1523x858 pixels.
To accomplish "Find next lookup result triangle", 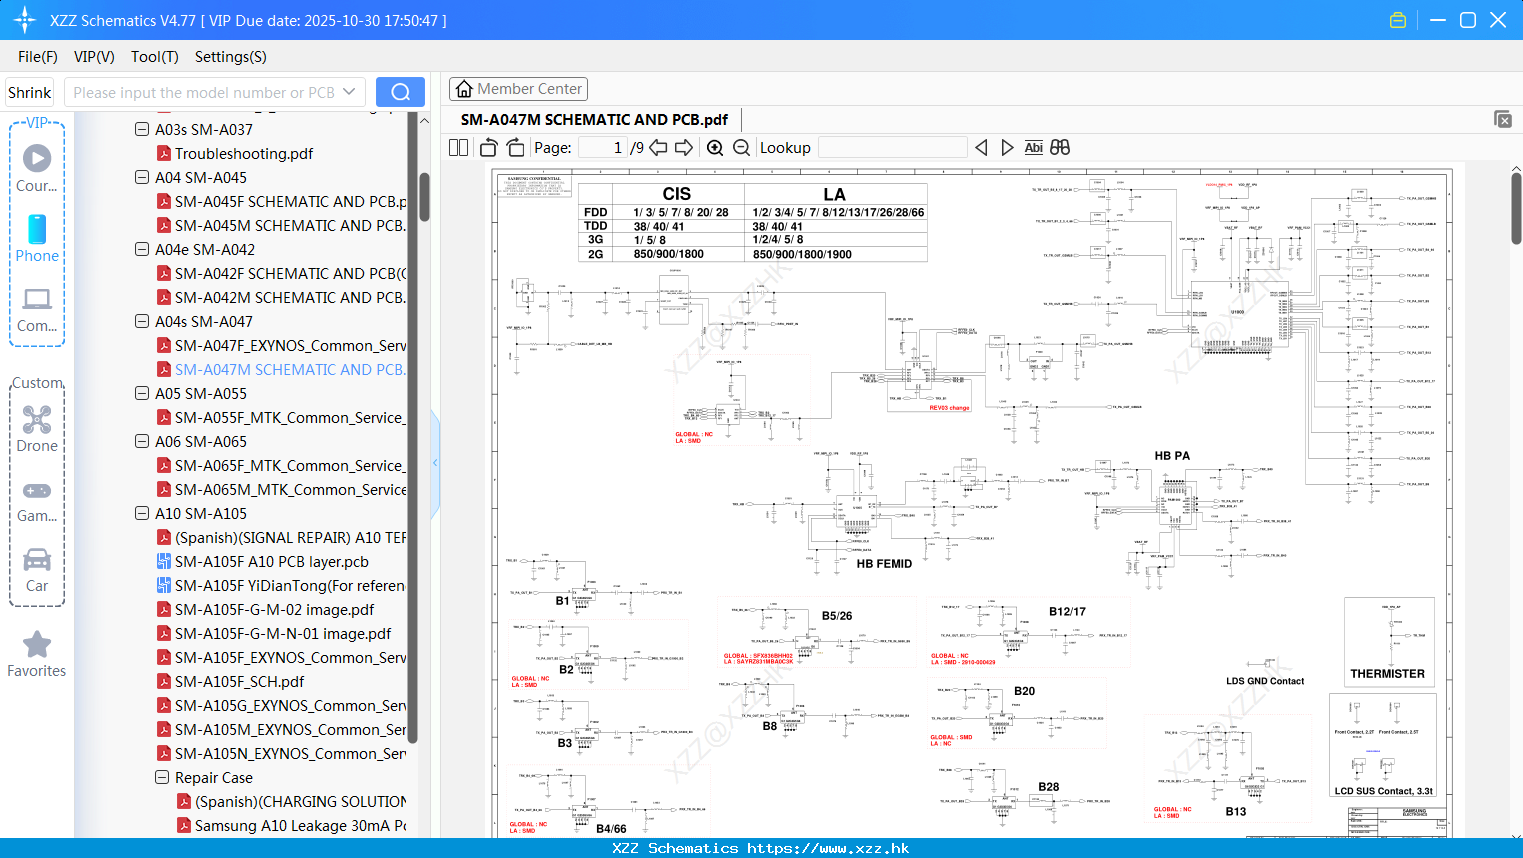I will (x=1007, y=148).
